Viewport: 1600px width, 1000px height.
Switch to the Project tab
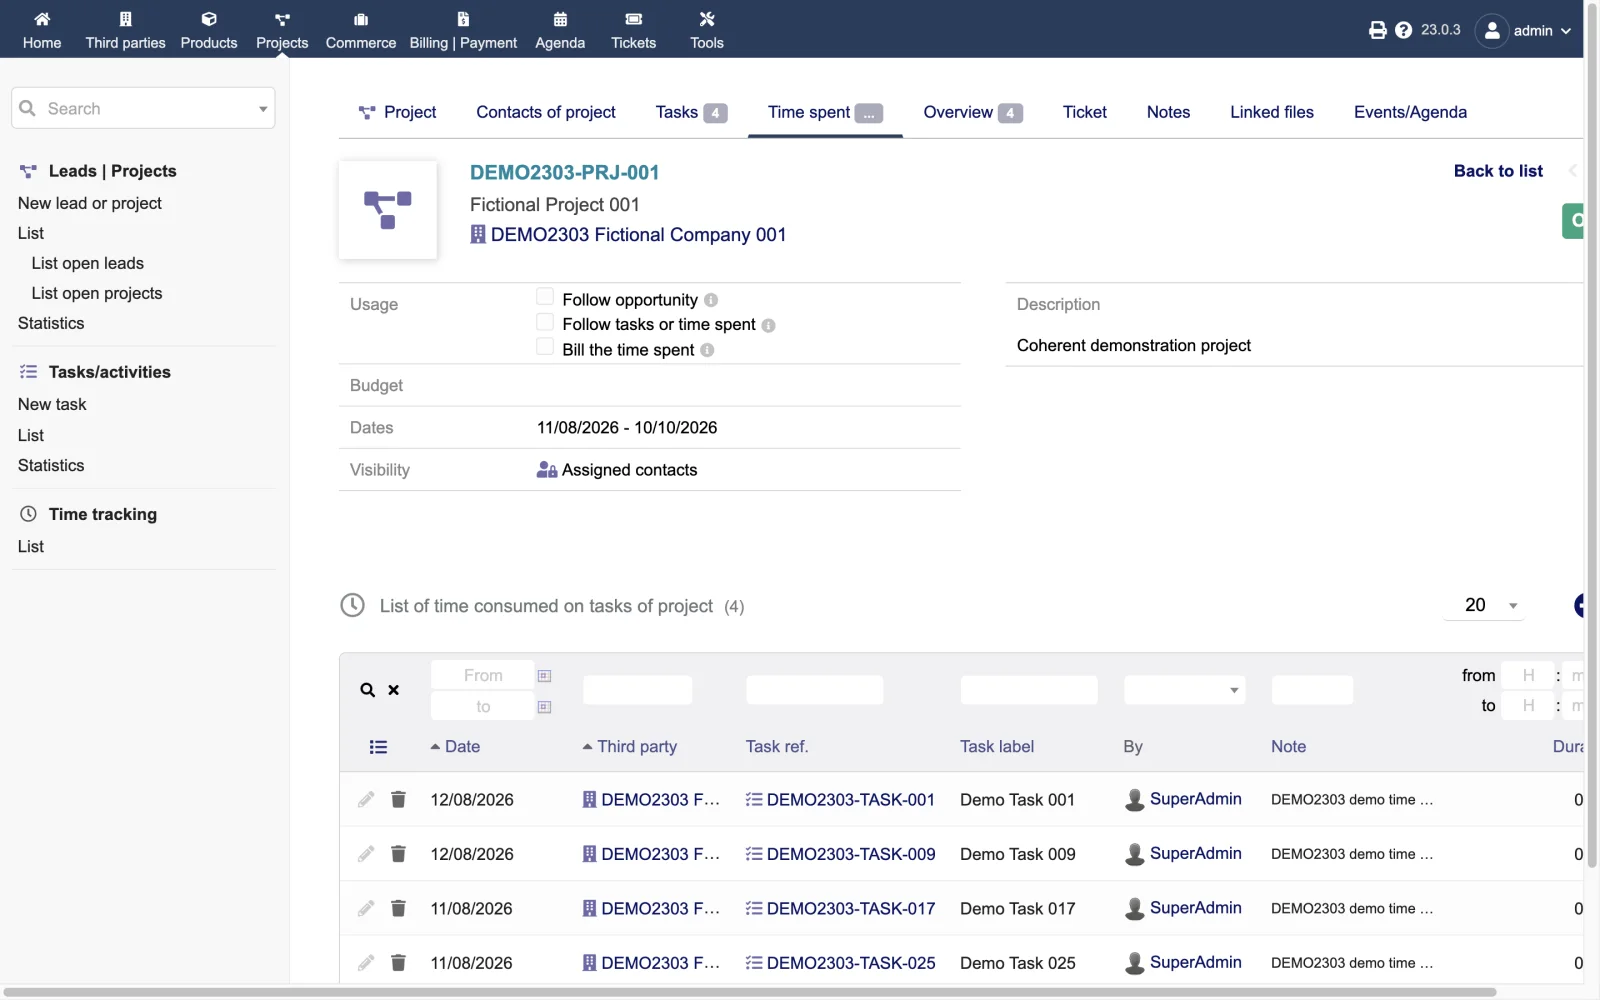tap(397, 112)
